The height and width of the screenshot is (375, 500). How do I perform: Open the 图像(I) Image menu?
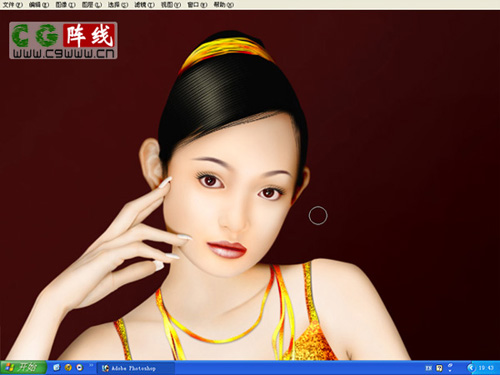pyautogui.click(x=66, y=5)
